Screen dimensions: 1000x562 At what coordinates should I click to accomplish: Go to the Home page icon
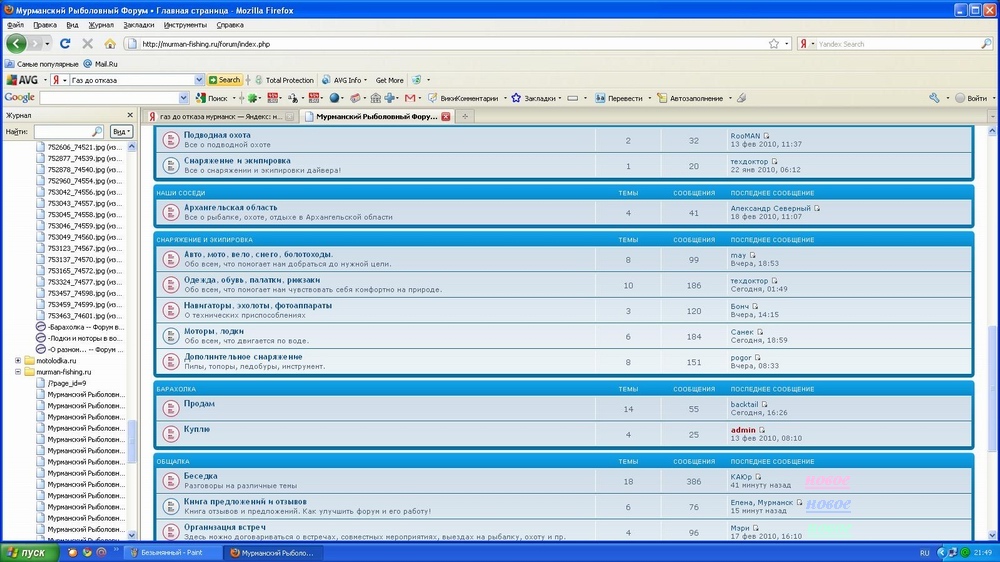(x=110, y=44)
